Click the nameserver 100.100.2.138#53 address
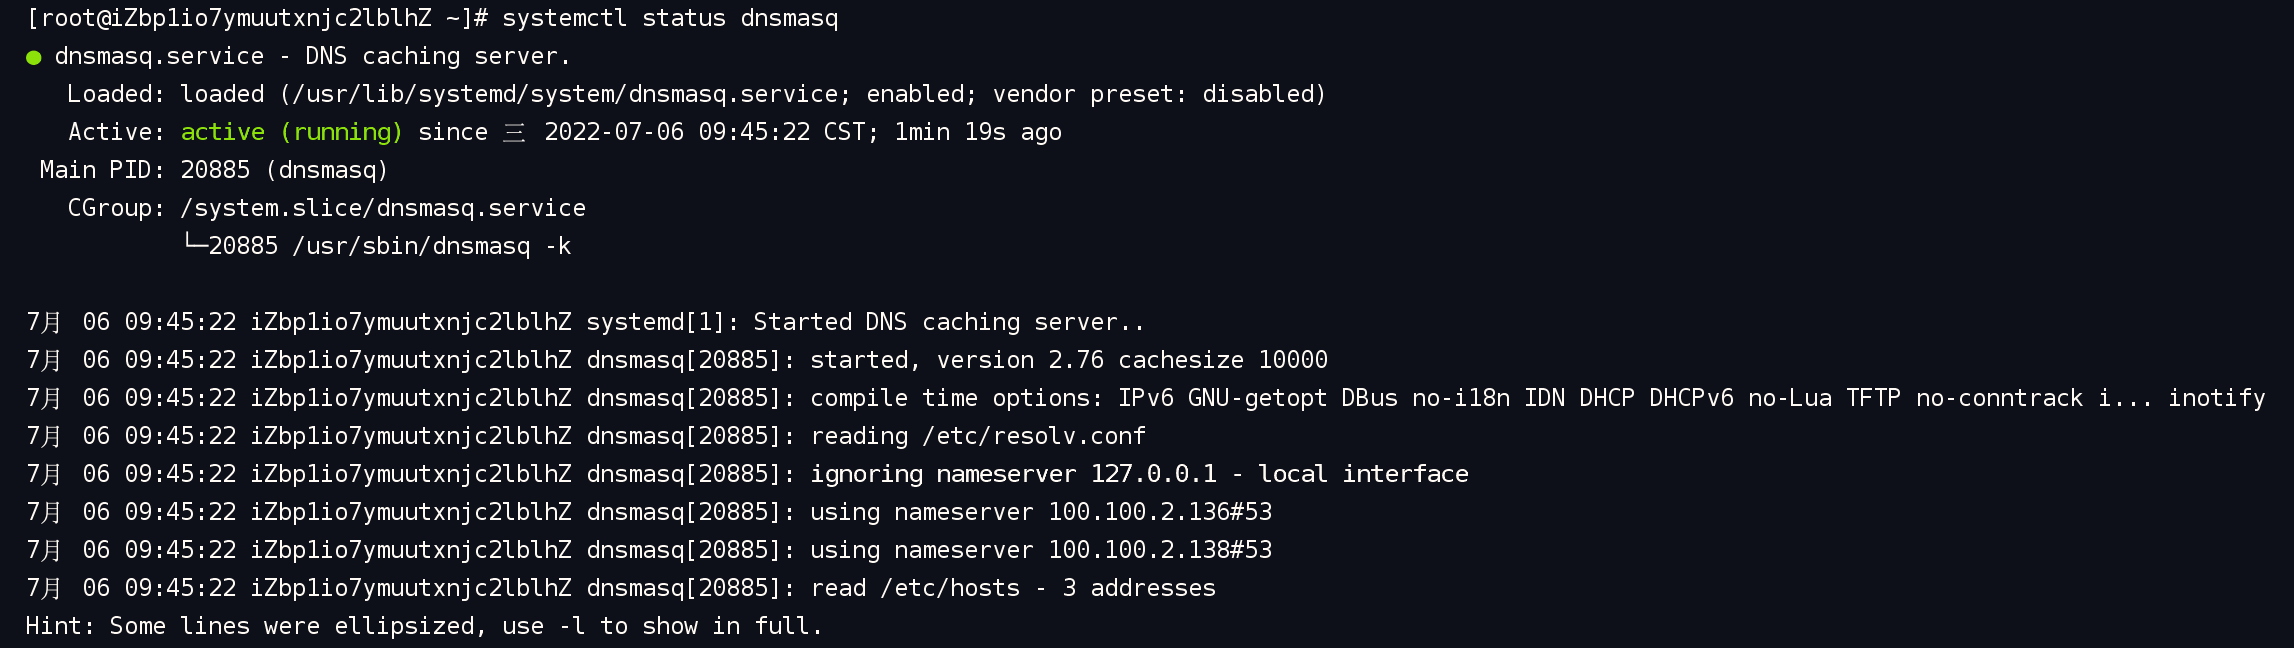The width and height of the screenshot is (2294, 648). (x=1160, y=550)
